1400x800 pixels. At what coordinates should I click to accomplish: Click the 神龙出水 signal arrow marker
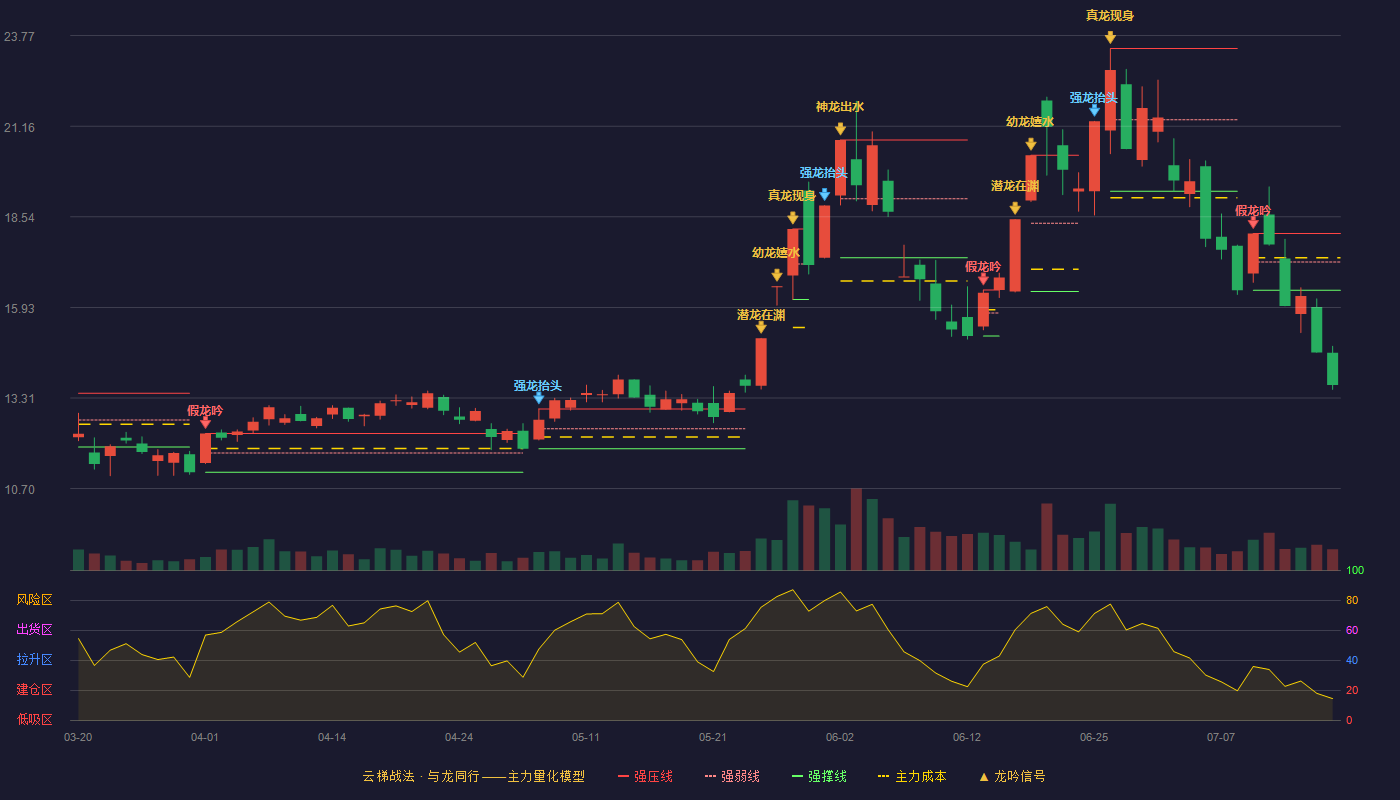click(840, 129)
